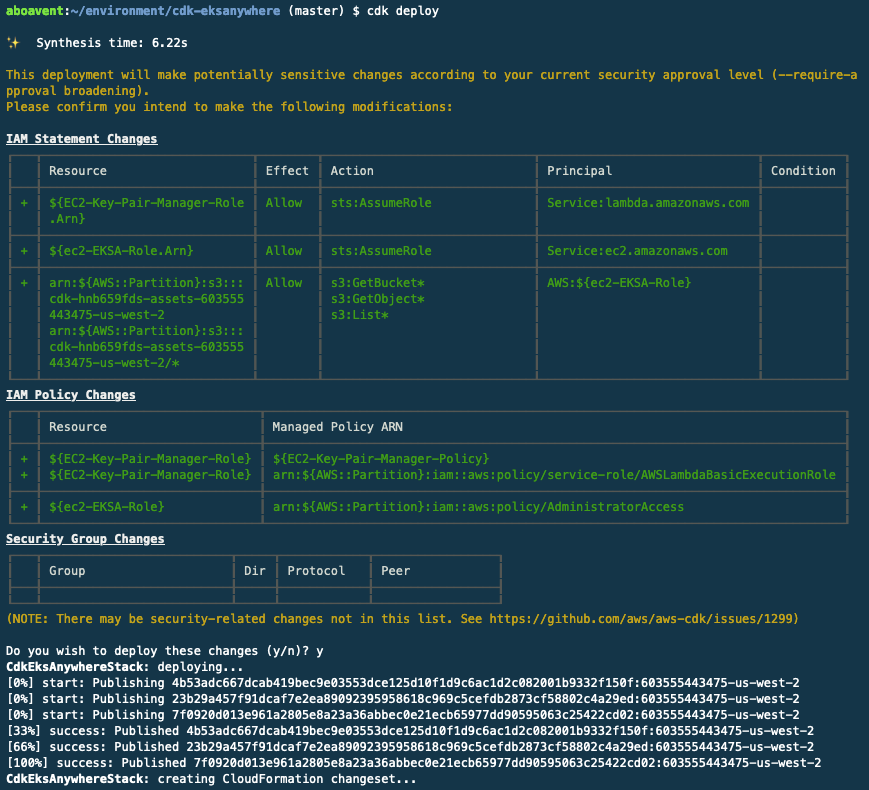Click the '(master)' branch text

316,11
